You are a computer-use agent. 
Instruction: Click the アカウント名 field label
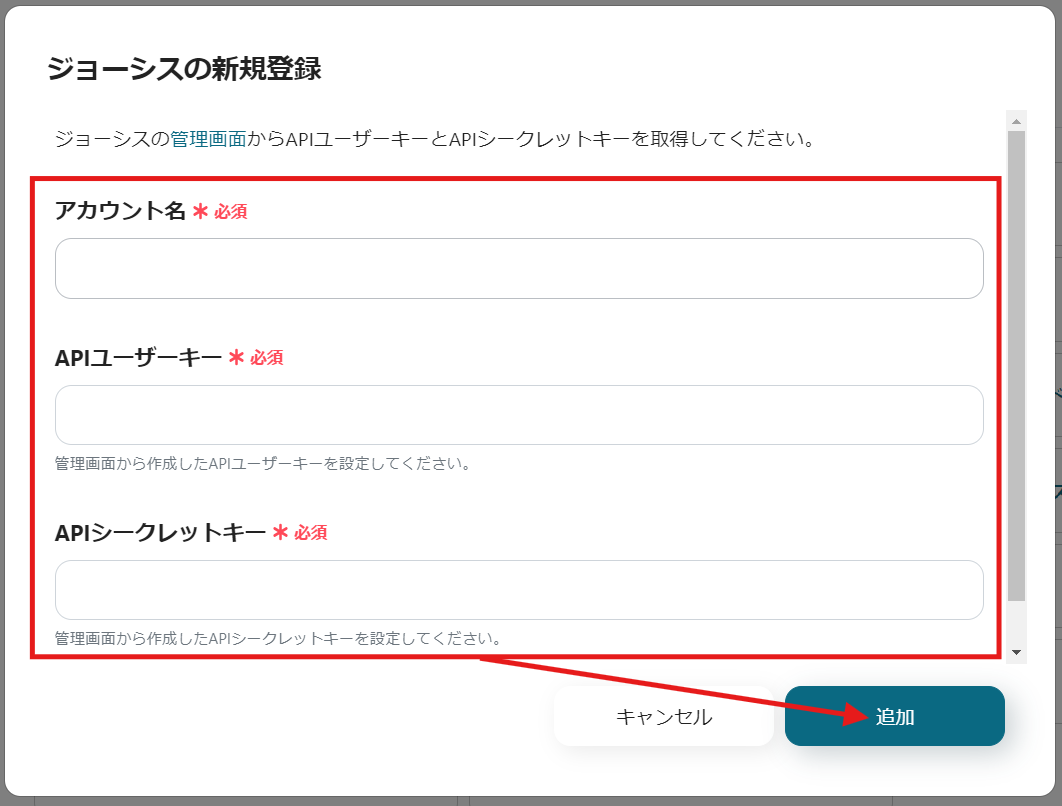pos(121,211)
